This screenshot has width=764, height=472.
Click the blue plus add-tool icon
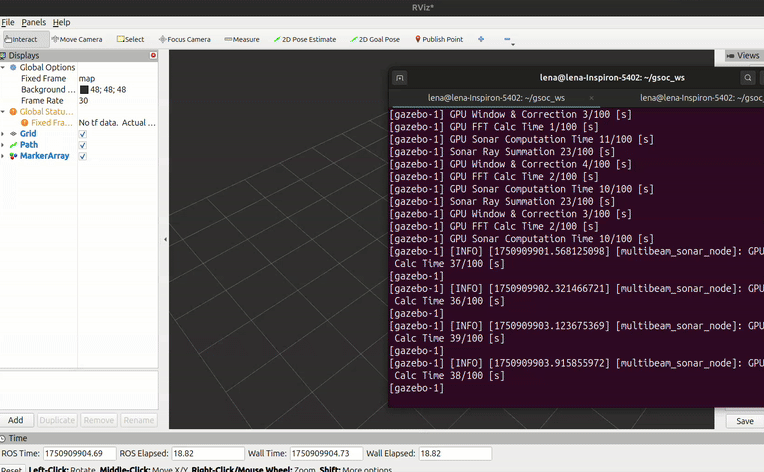(x=481, y=39)
